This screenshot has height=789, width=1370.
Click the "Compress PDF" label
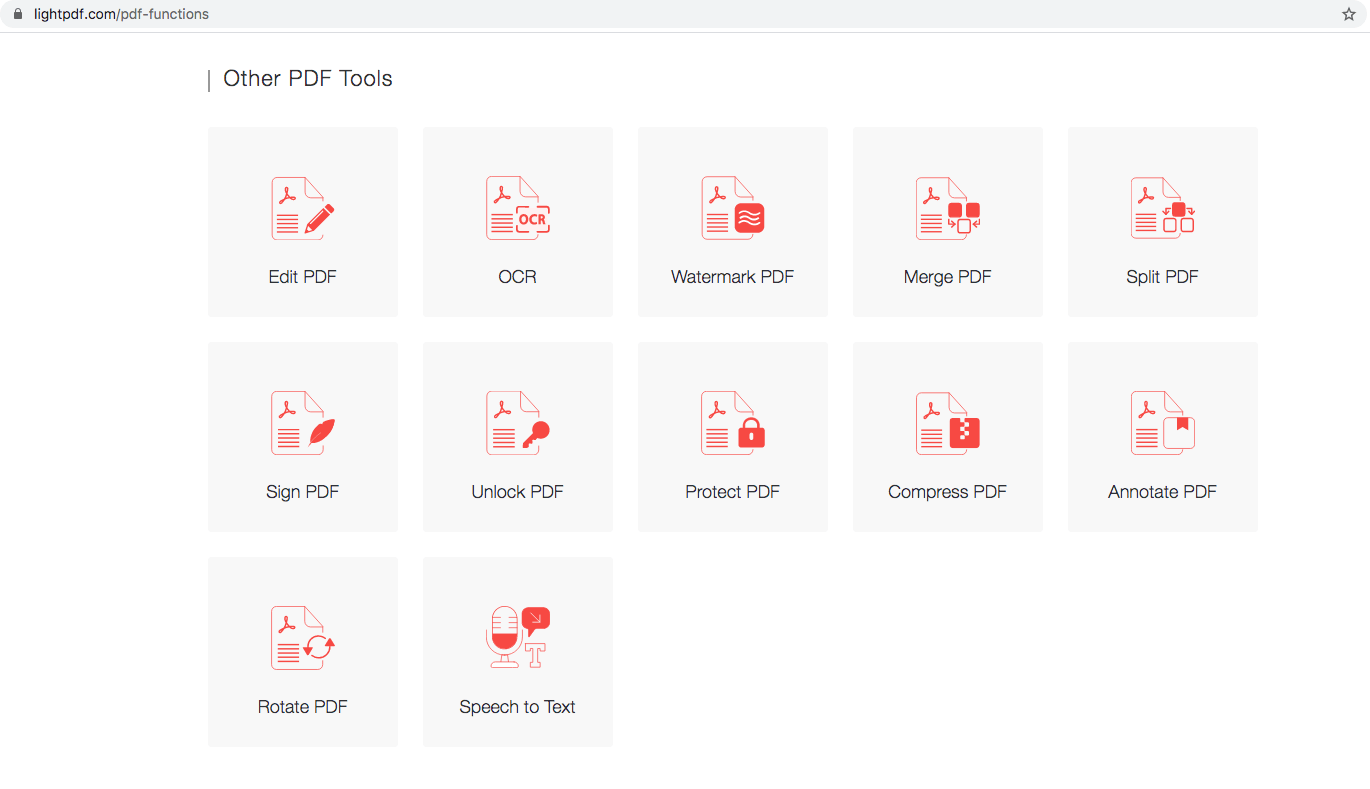point(948,492)
